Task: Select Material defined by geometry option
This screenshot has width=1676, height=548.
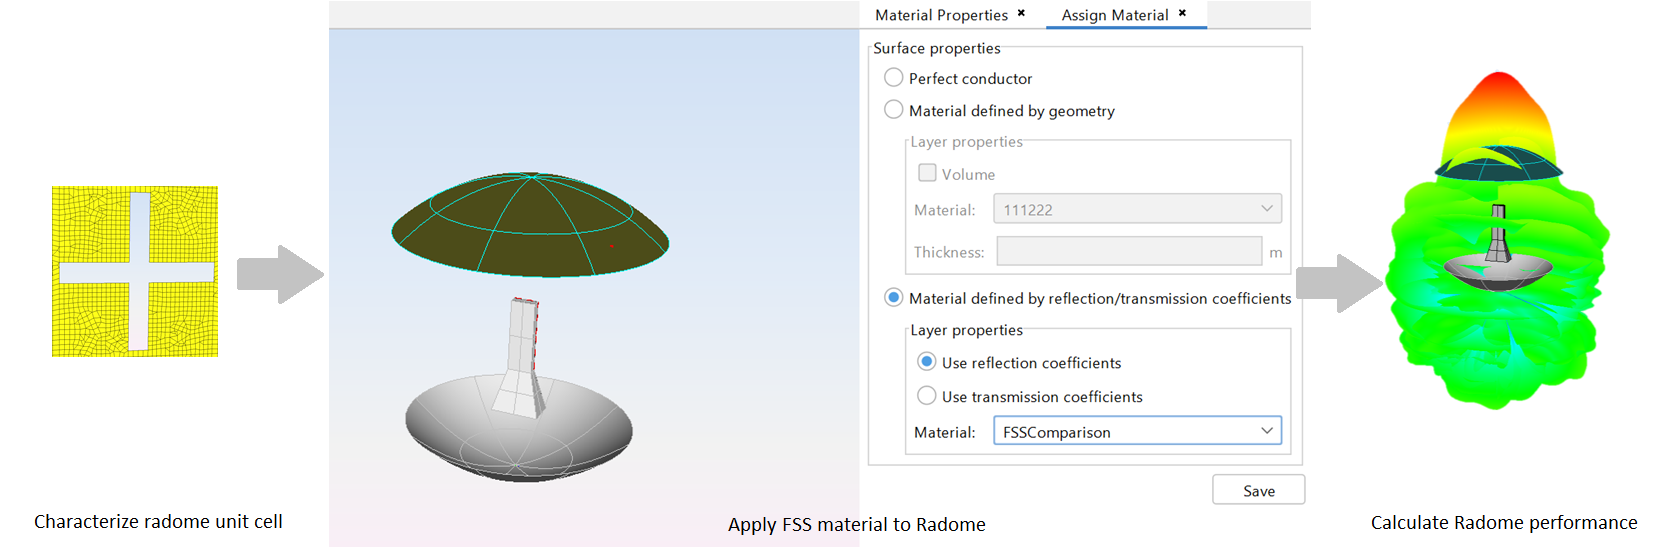Action: (894, 110)
